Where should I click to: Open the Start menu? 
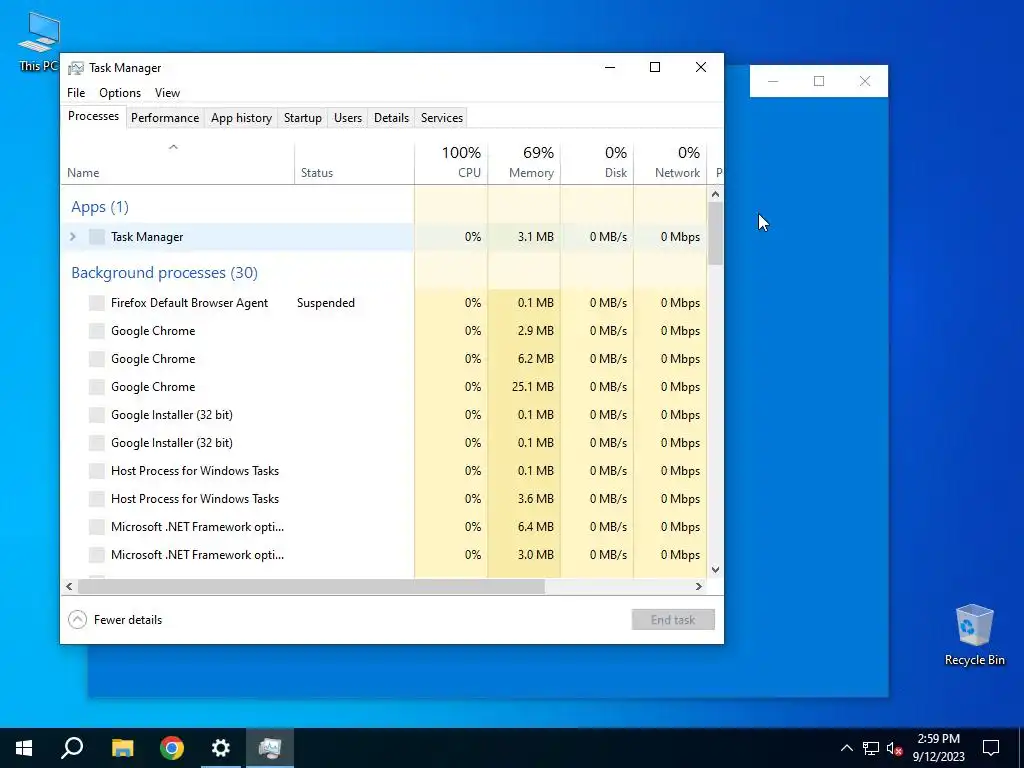coord(24,748)
